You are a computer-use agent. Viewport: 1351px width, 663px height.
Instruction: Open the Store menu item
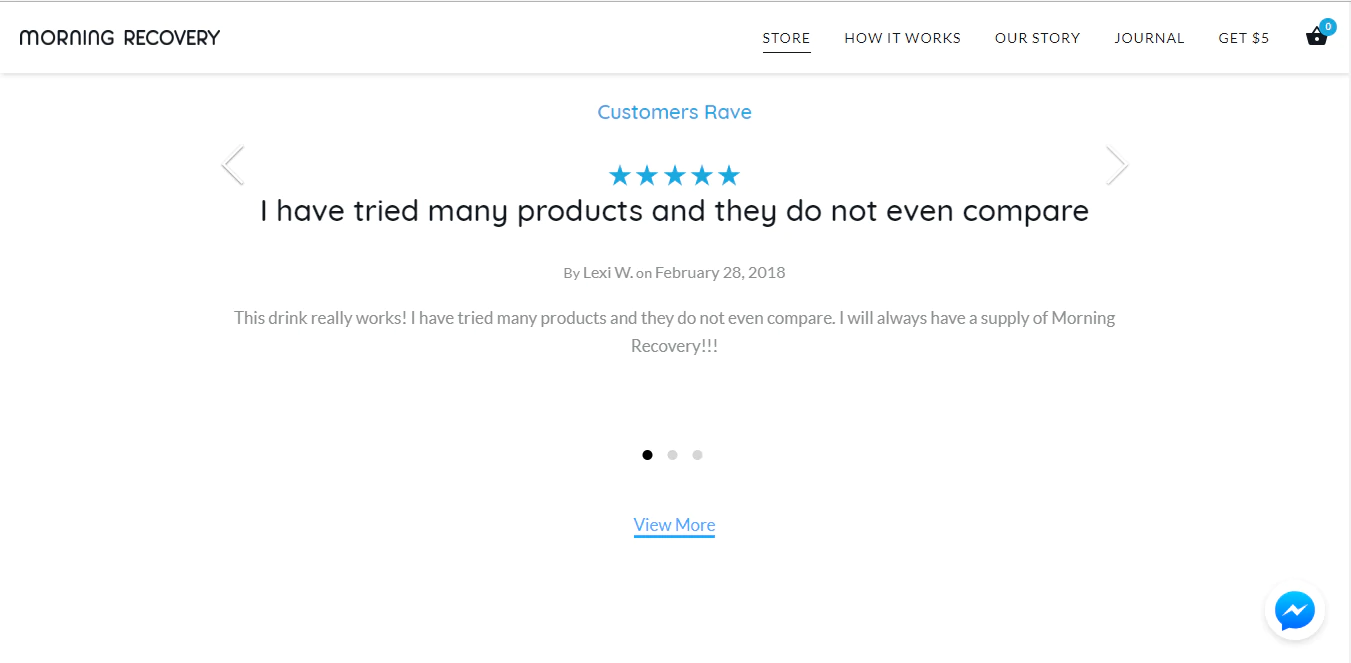[786, 38]
